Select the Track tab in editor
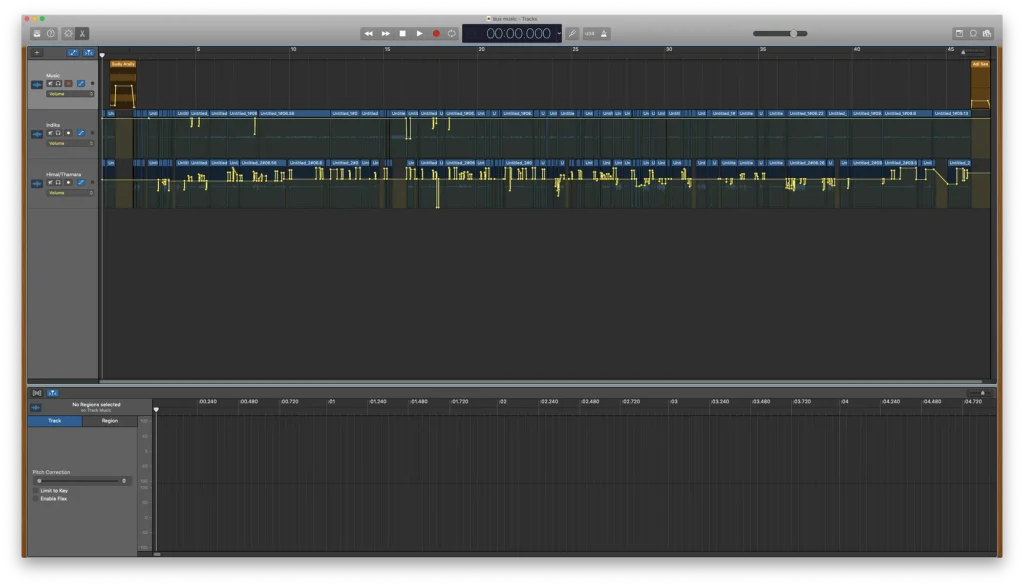Image resolution: width=1024 pixels, height=586 pixels. pos(55,421)
